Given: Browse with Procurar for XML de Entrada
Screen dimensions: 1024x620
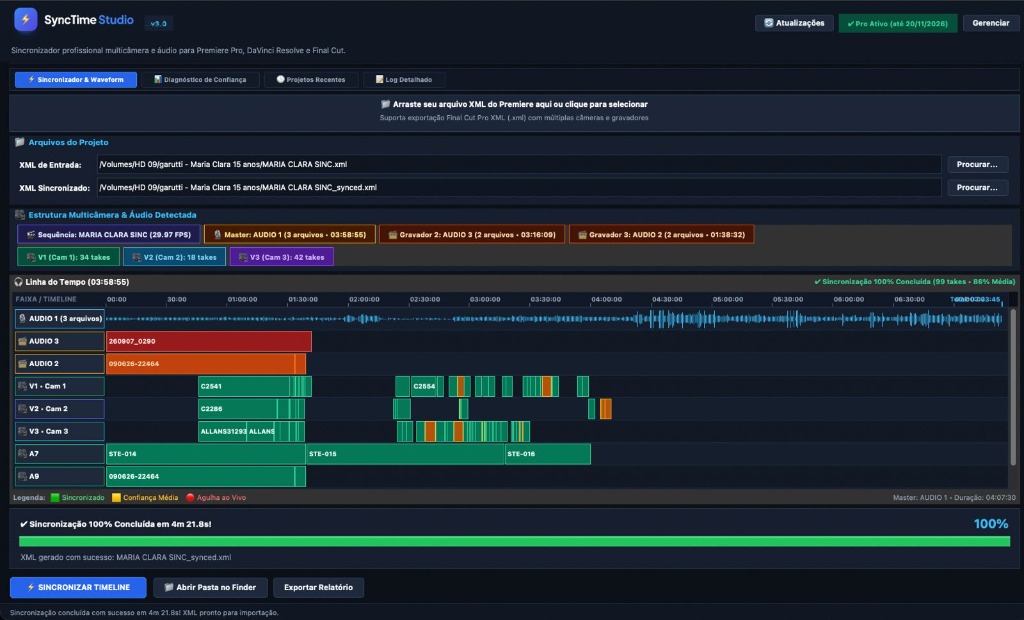Looking at the screenshot, I should [977, 165].
